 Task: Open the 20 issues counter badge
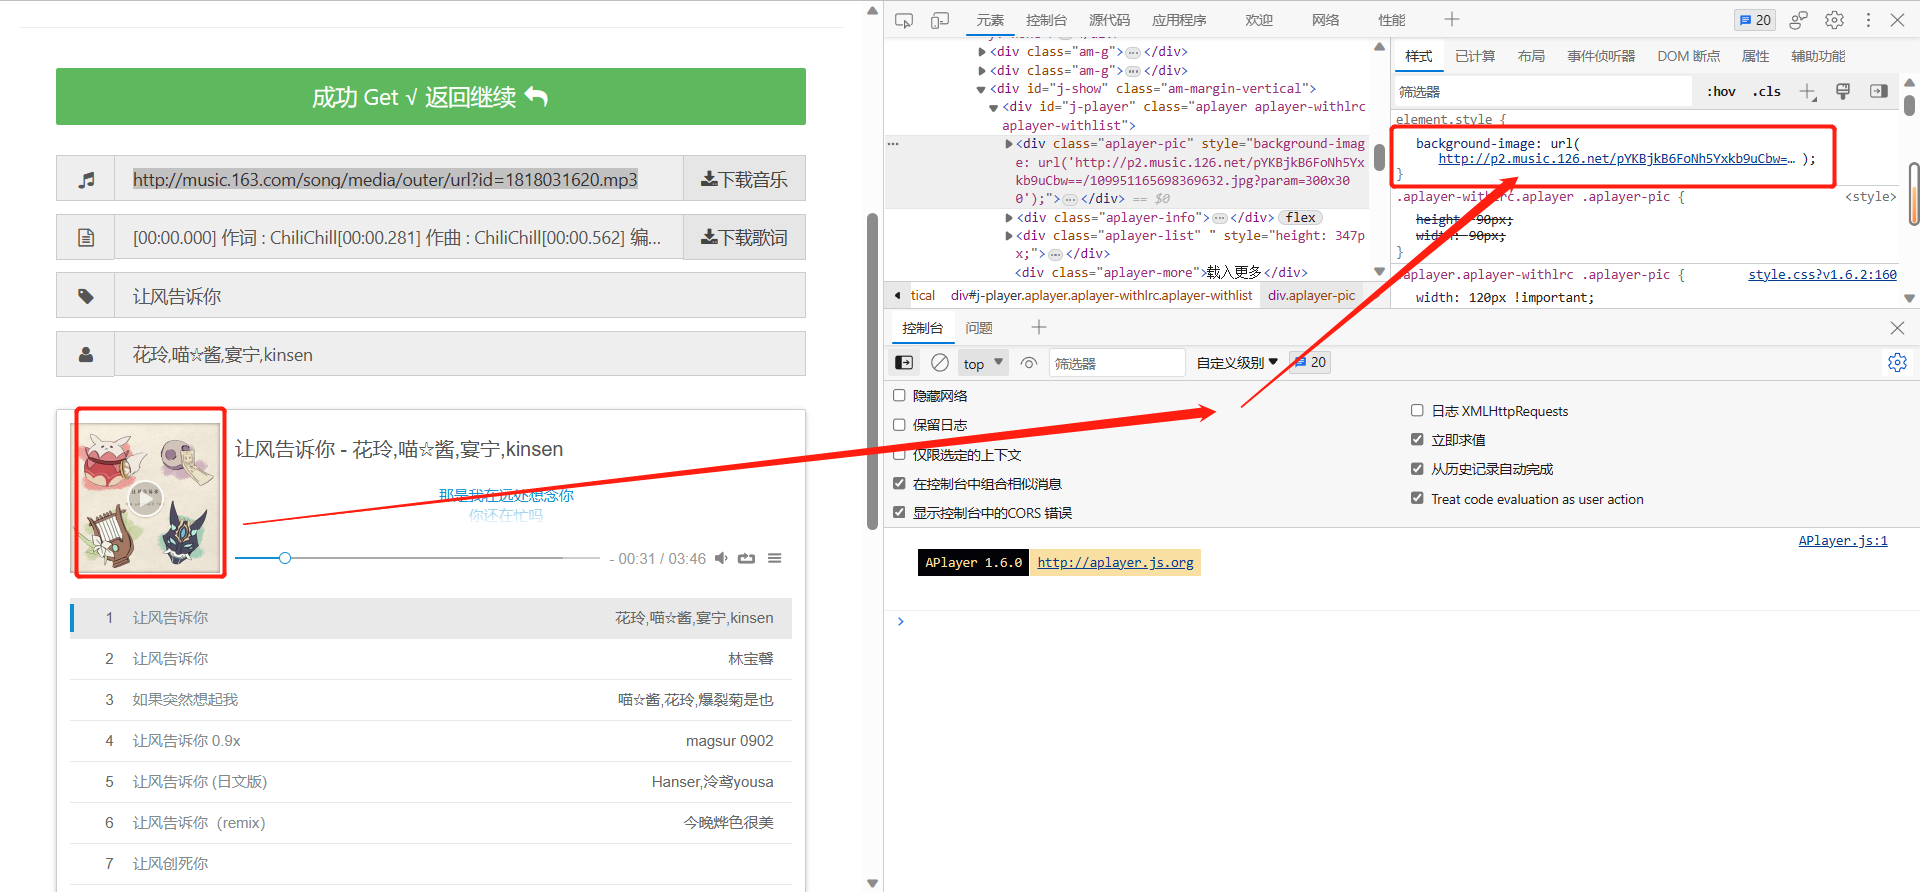pyautogui.click(x=1755, y=20)
